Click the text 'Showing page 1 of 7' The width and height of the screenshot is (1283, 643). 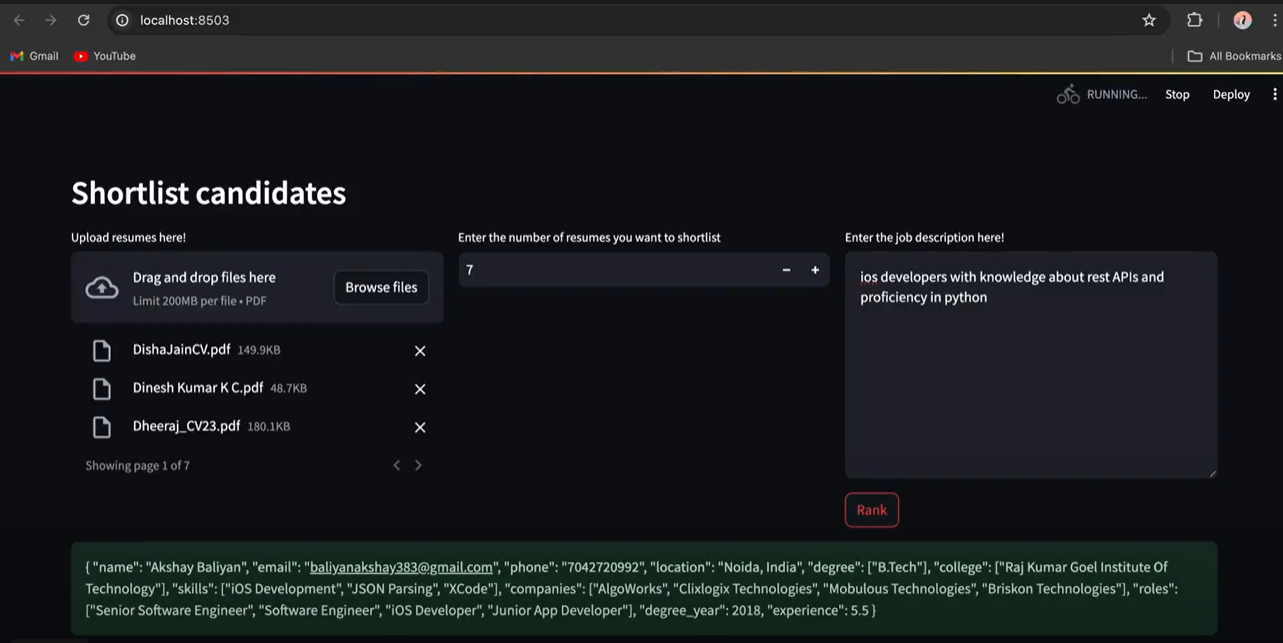137,465
